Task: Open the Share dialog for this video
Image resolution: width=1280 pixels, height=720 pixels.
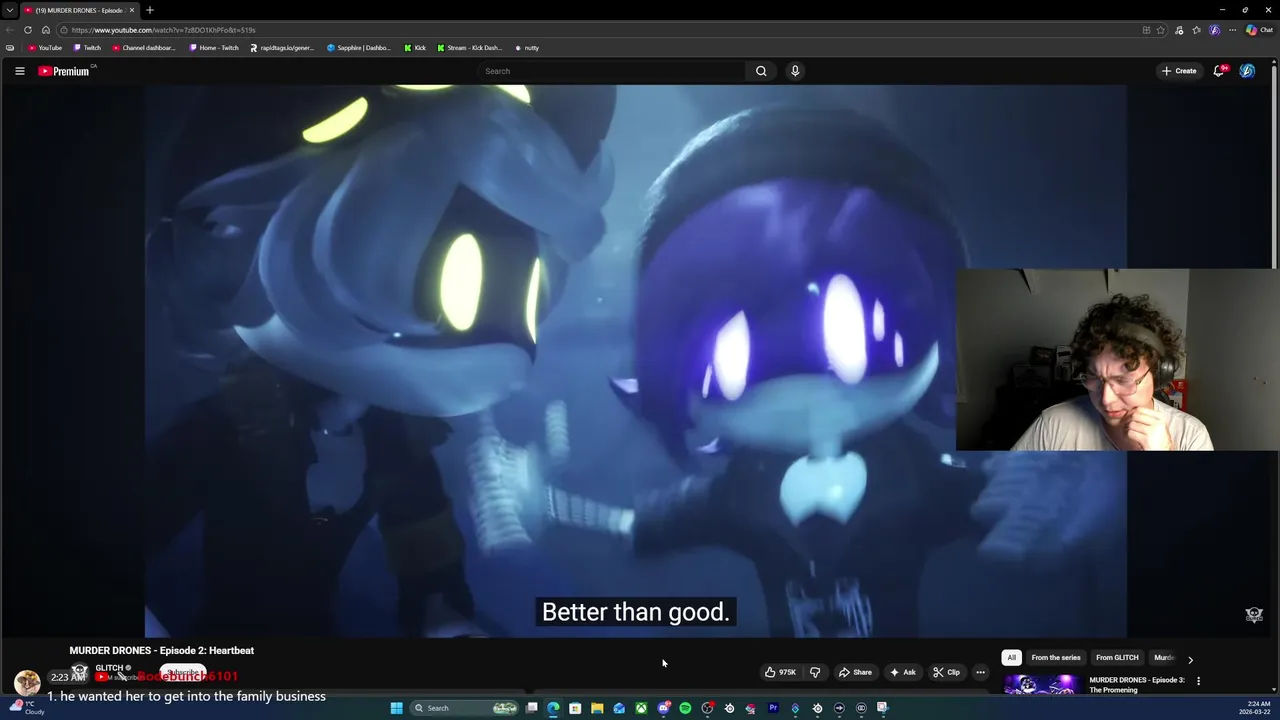Action: coord(855,672)
